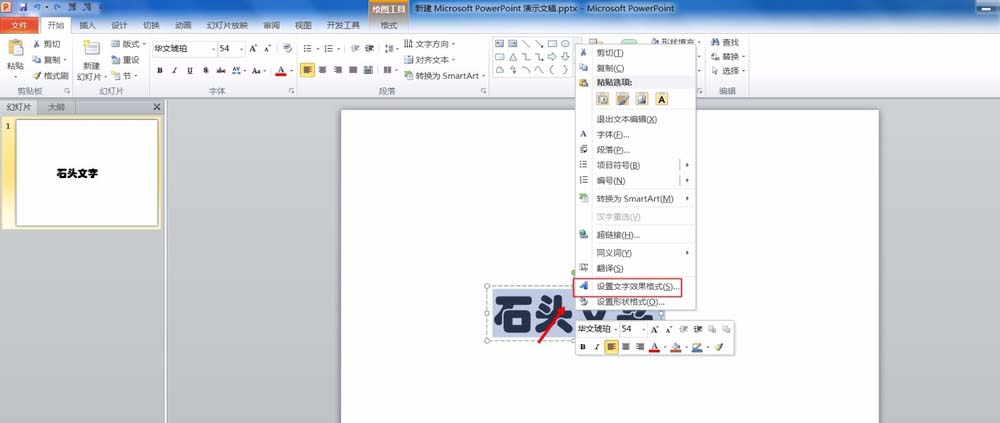Toggle Underline in the ribbon font group
This screenshot has width=1000, height=423.
pos(190,70)
